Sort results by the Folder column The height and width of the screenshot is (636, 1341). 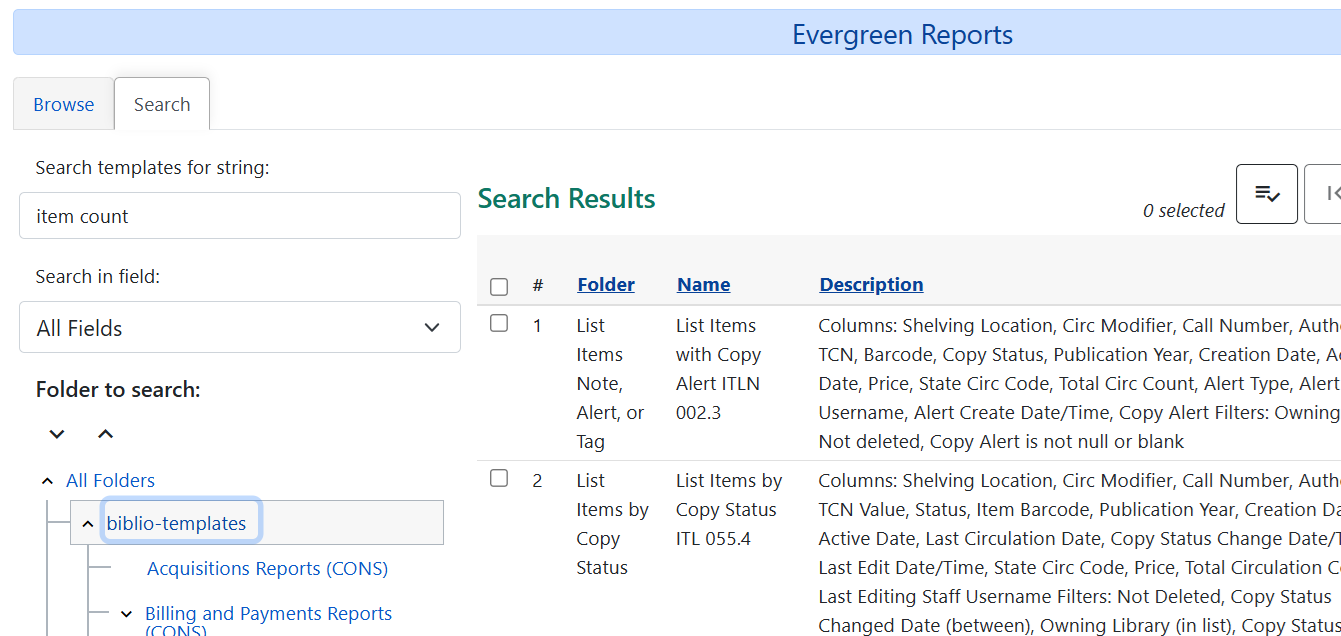click(605, 284)
